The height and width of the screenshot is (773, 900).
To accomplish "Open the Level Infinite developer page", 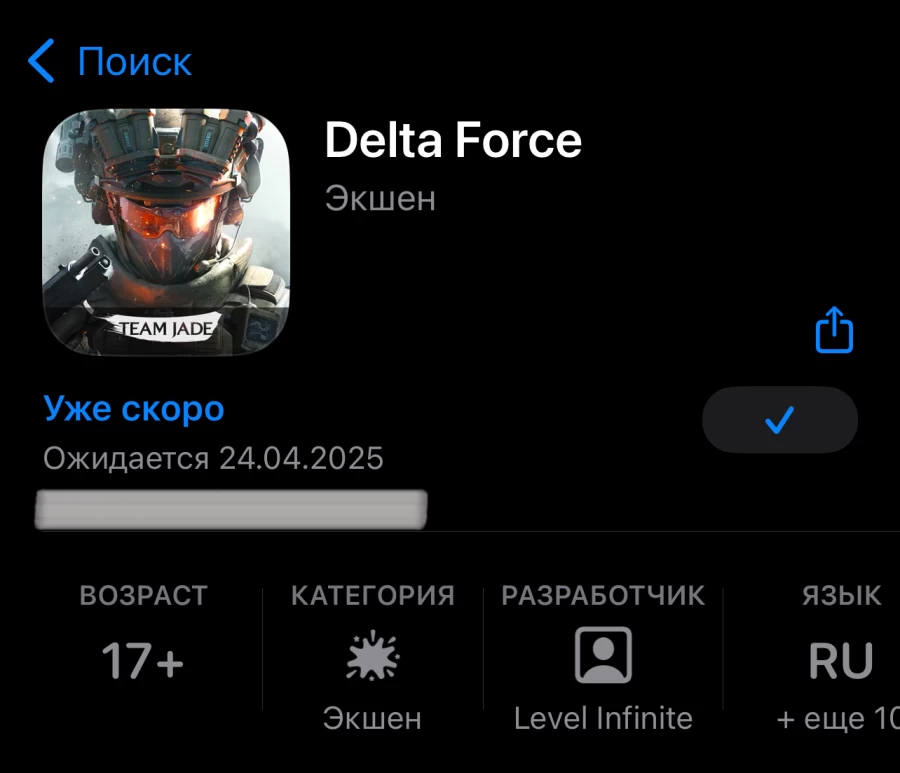I will pos(603,718).
